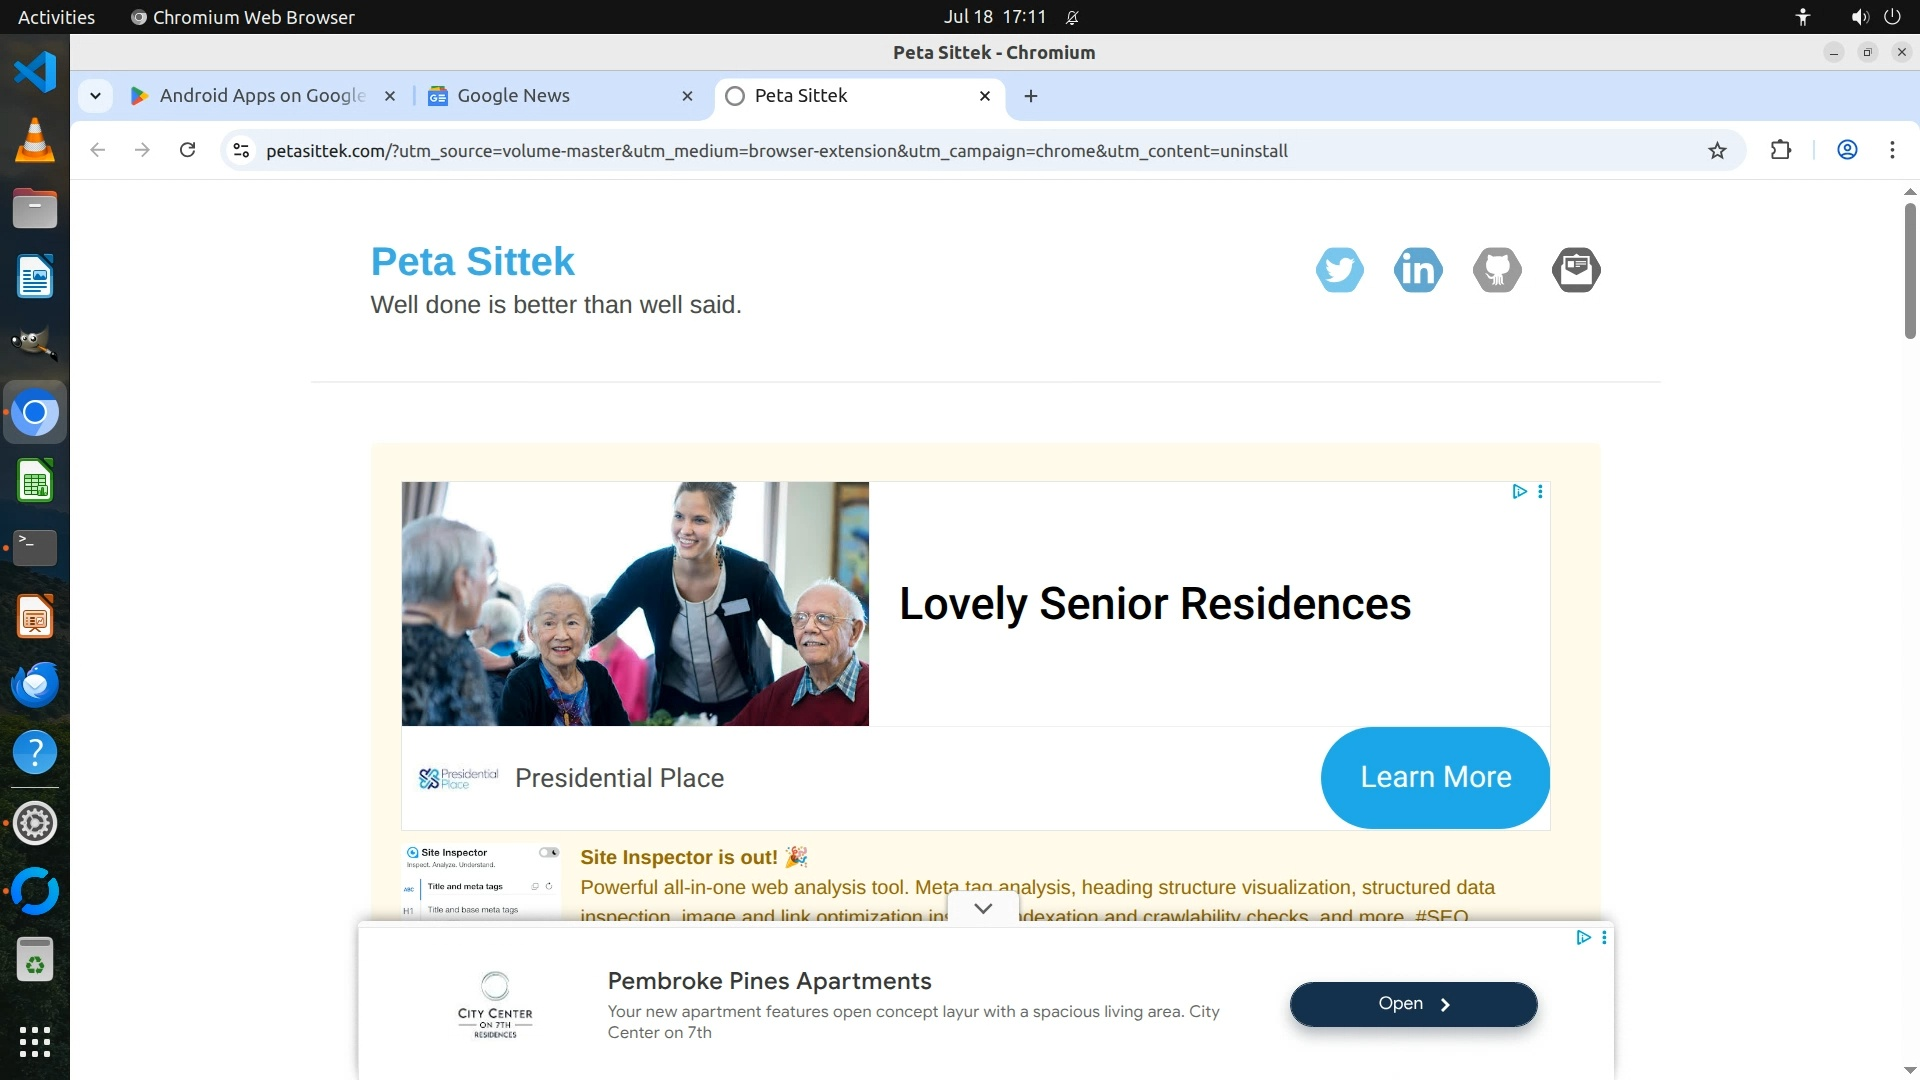
Task: Toggle the Site Inspector switch in thumbnail
Action: 549,852
